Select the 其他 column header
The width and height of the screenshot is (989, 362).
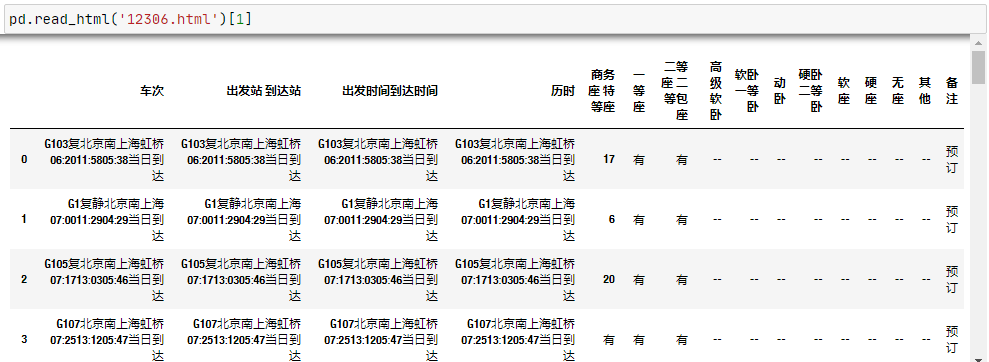point(925,91)
